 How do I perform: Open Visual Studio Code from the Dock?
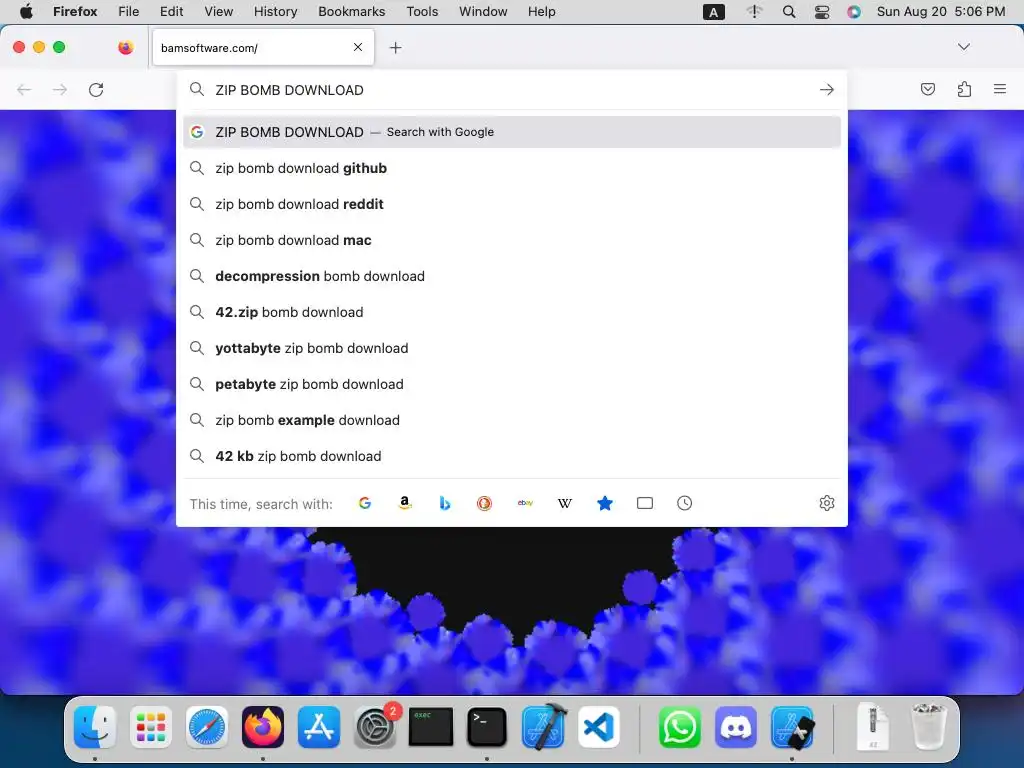tap(599, 727)
